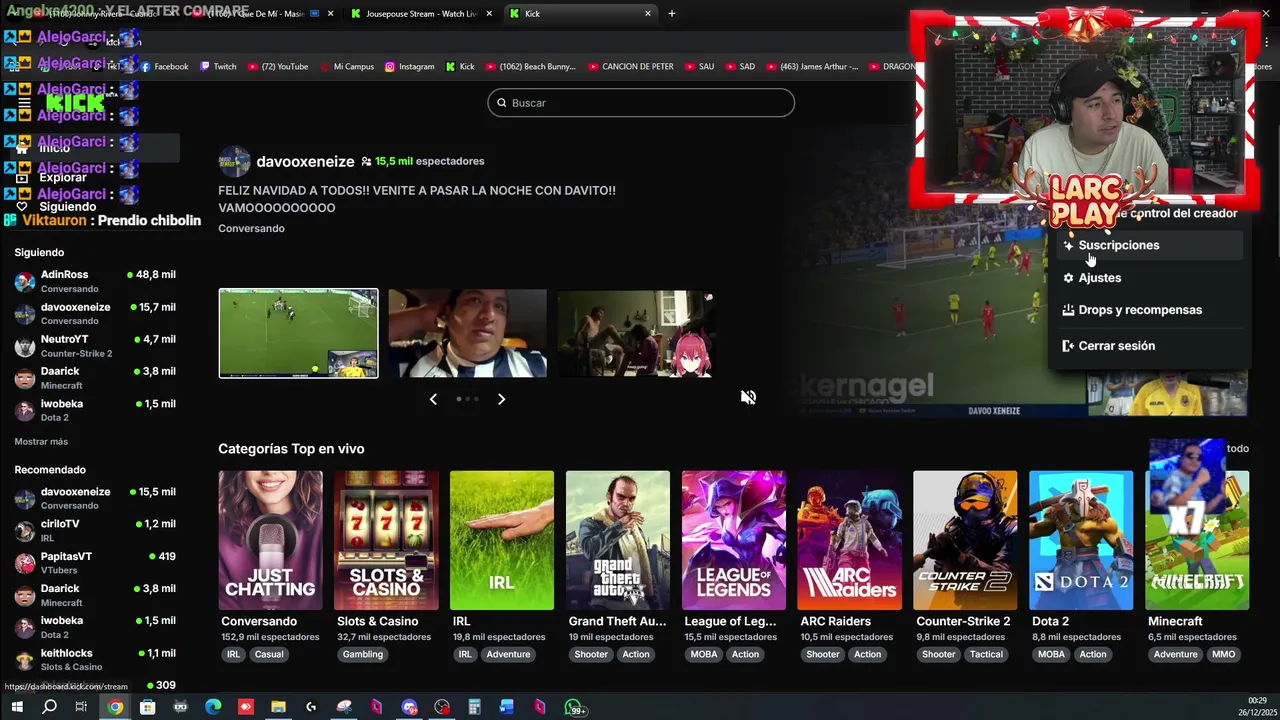This screenshot has width=1280, height=720.
Task: Open ciriloTV channel in Recomendado
Action: [96, 531]
